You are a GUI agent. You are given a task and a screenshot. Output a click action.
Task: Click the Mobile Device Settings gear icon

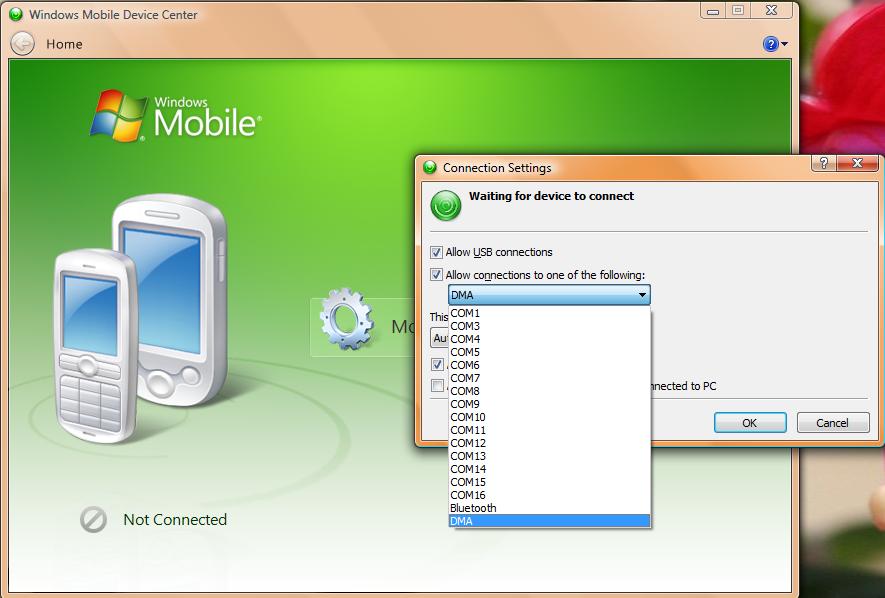pyautogui.click(x=346, y=319)
